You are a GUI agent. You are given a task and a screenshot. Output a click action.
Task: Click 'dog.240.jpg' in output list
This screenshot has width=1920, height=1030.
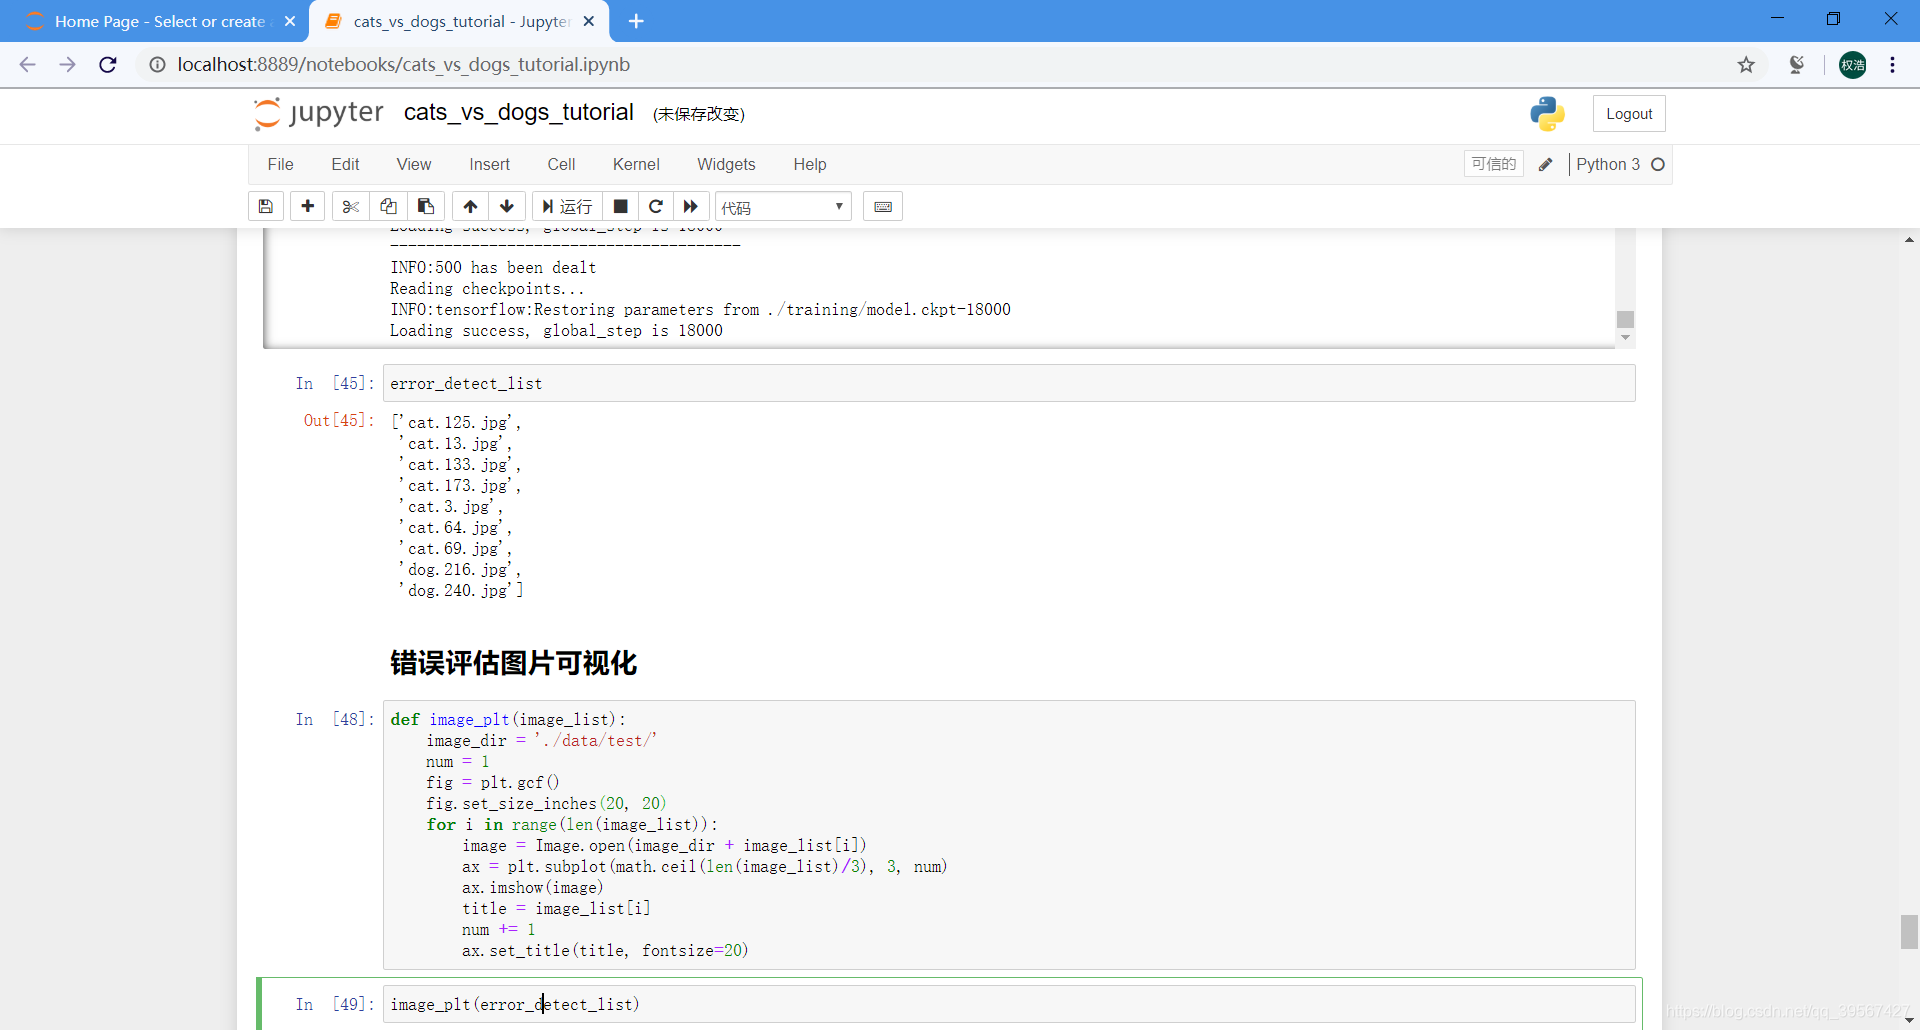coord(457,591)
